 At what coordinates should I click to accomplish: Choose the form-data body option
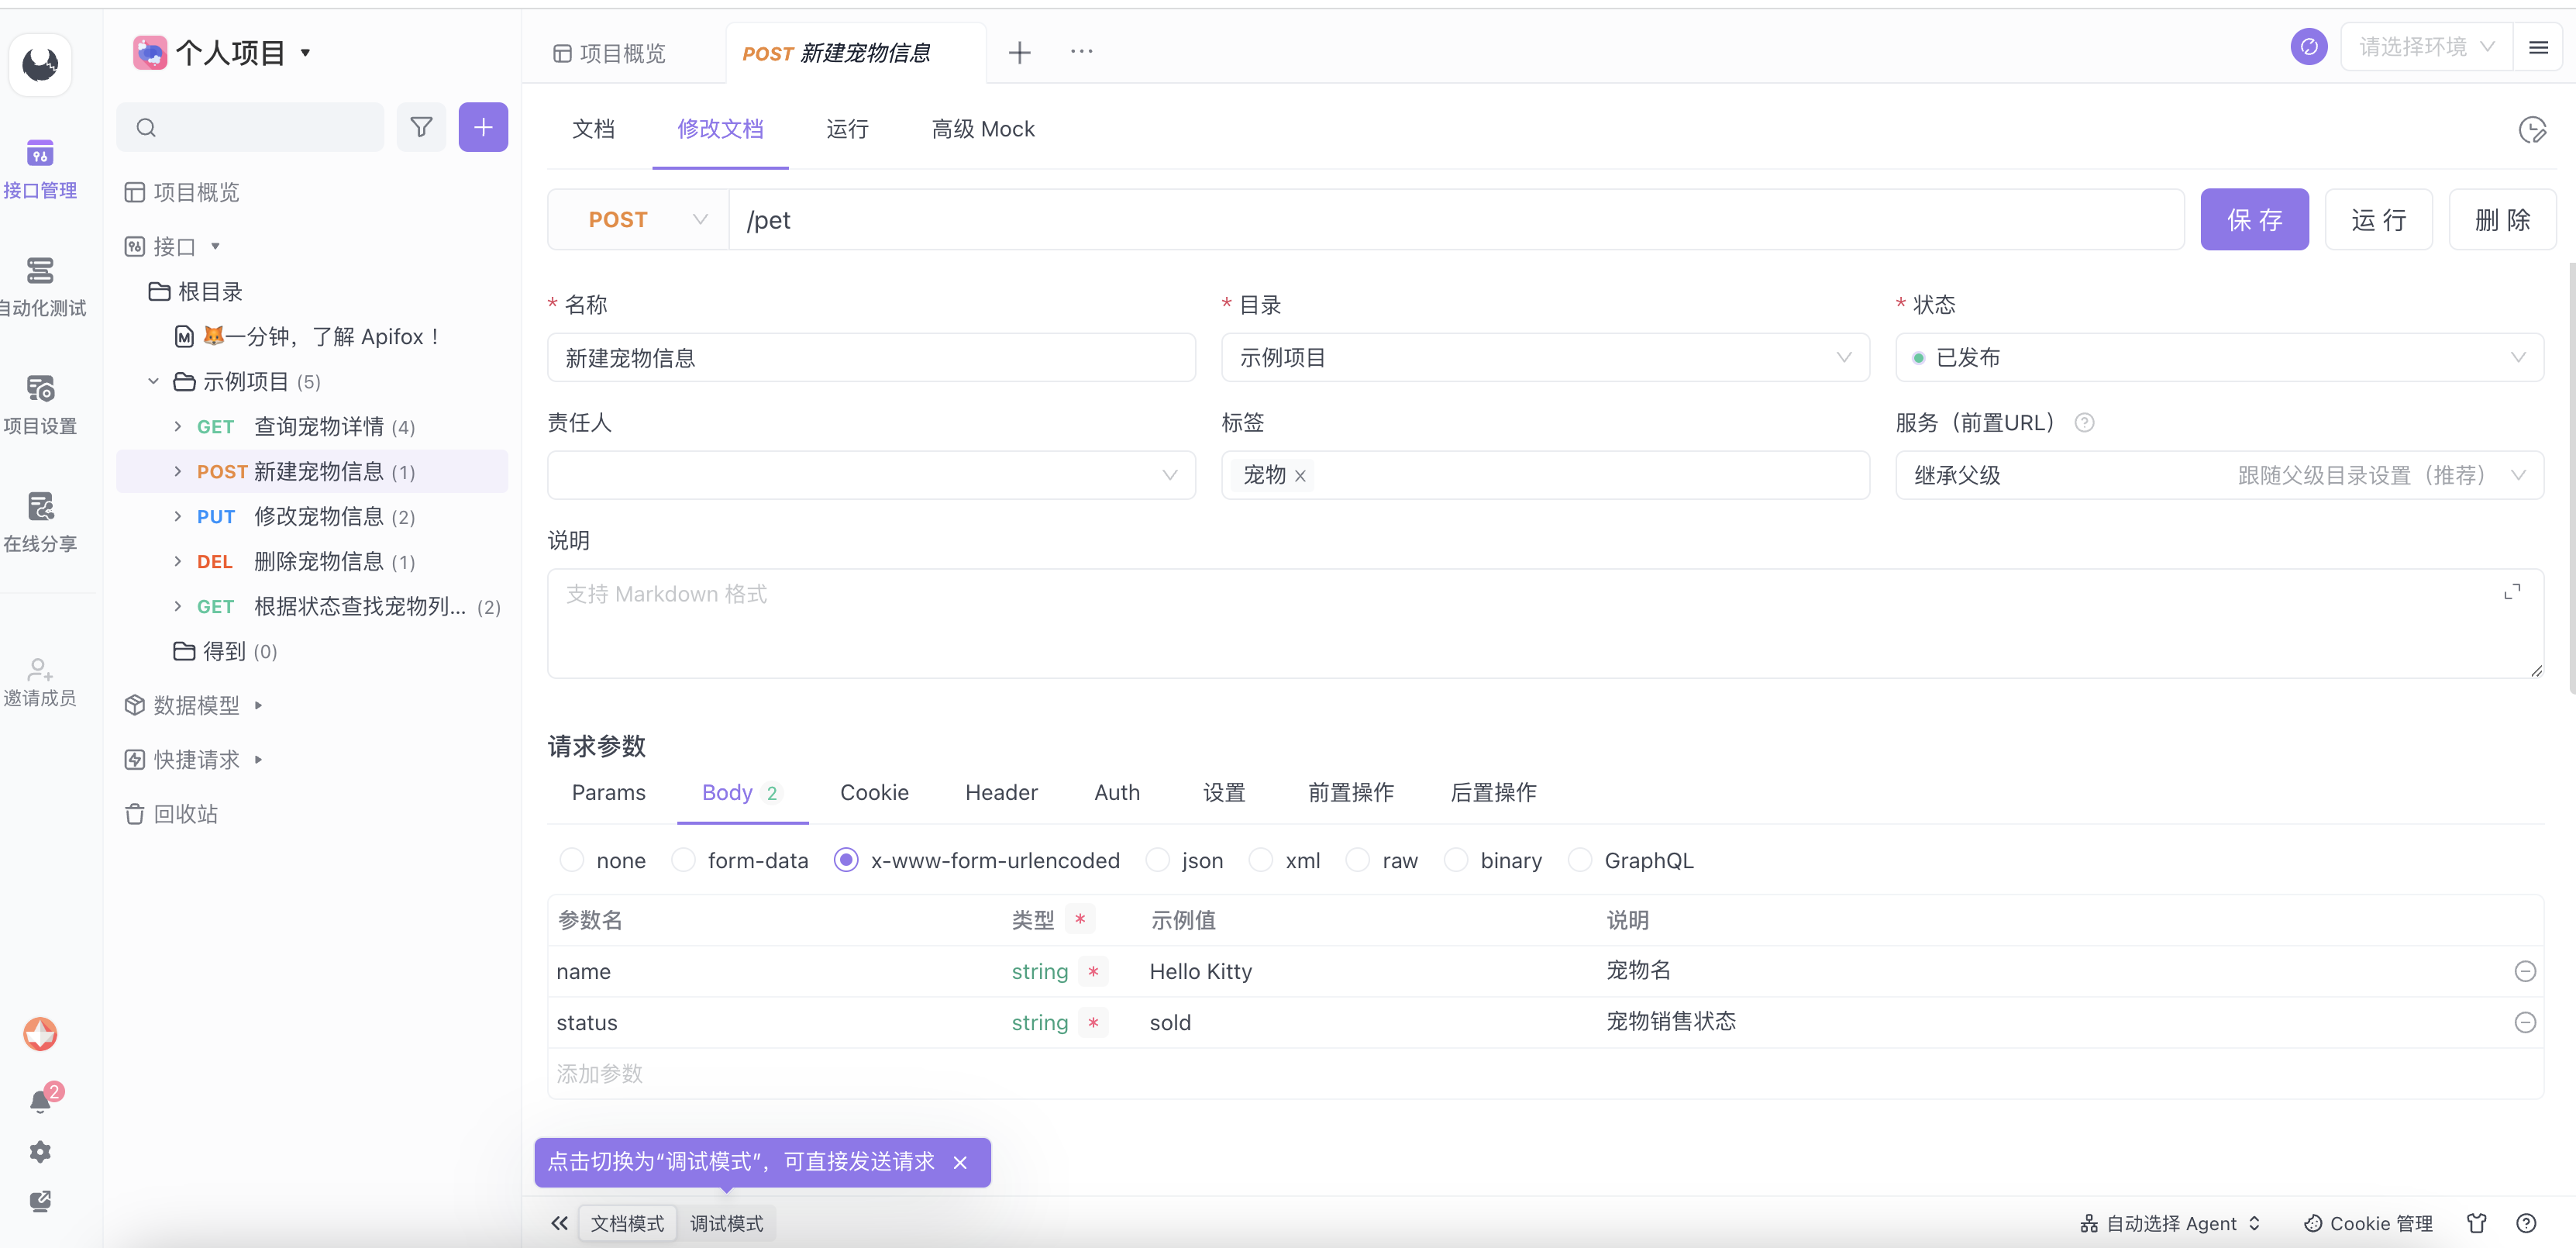pyautogui.click(x=684, y=860)
